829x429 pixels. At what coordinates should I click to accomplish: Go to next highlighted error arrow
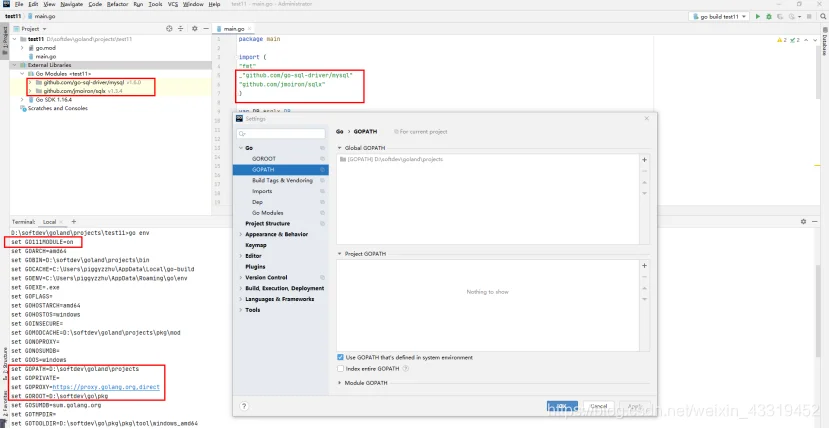coord(813,40)
